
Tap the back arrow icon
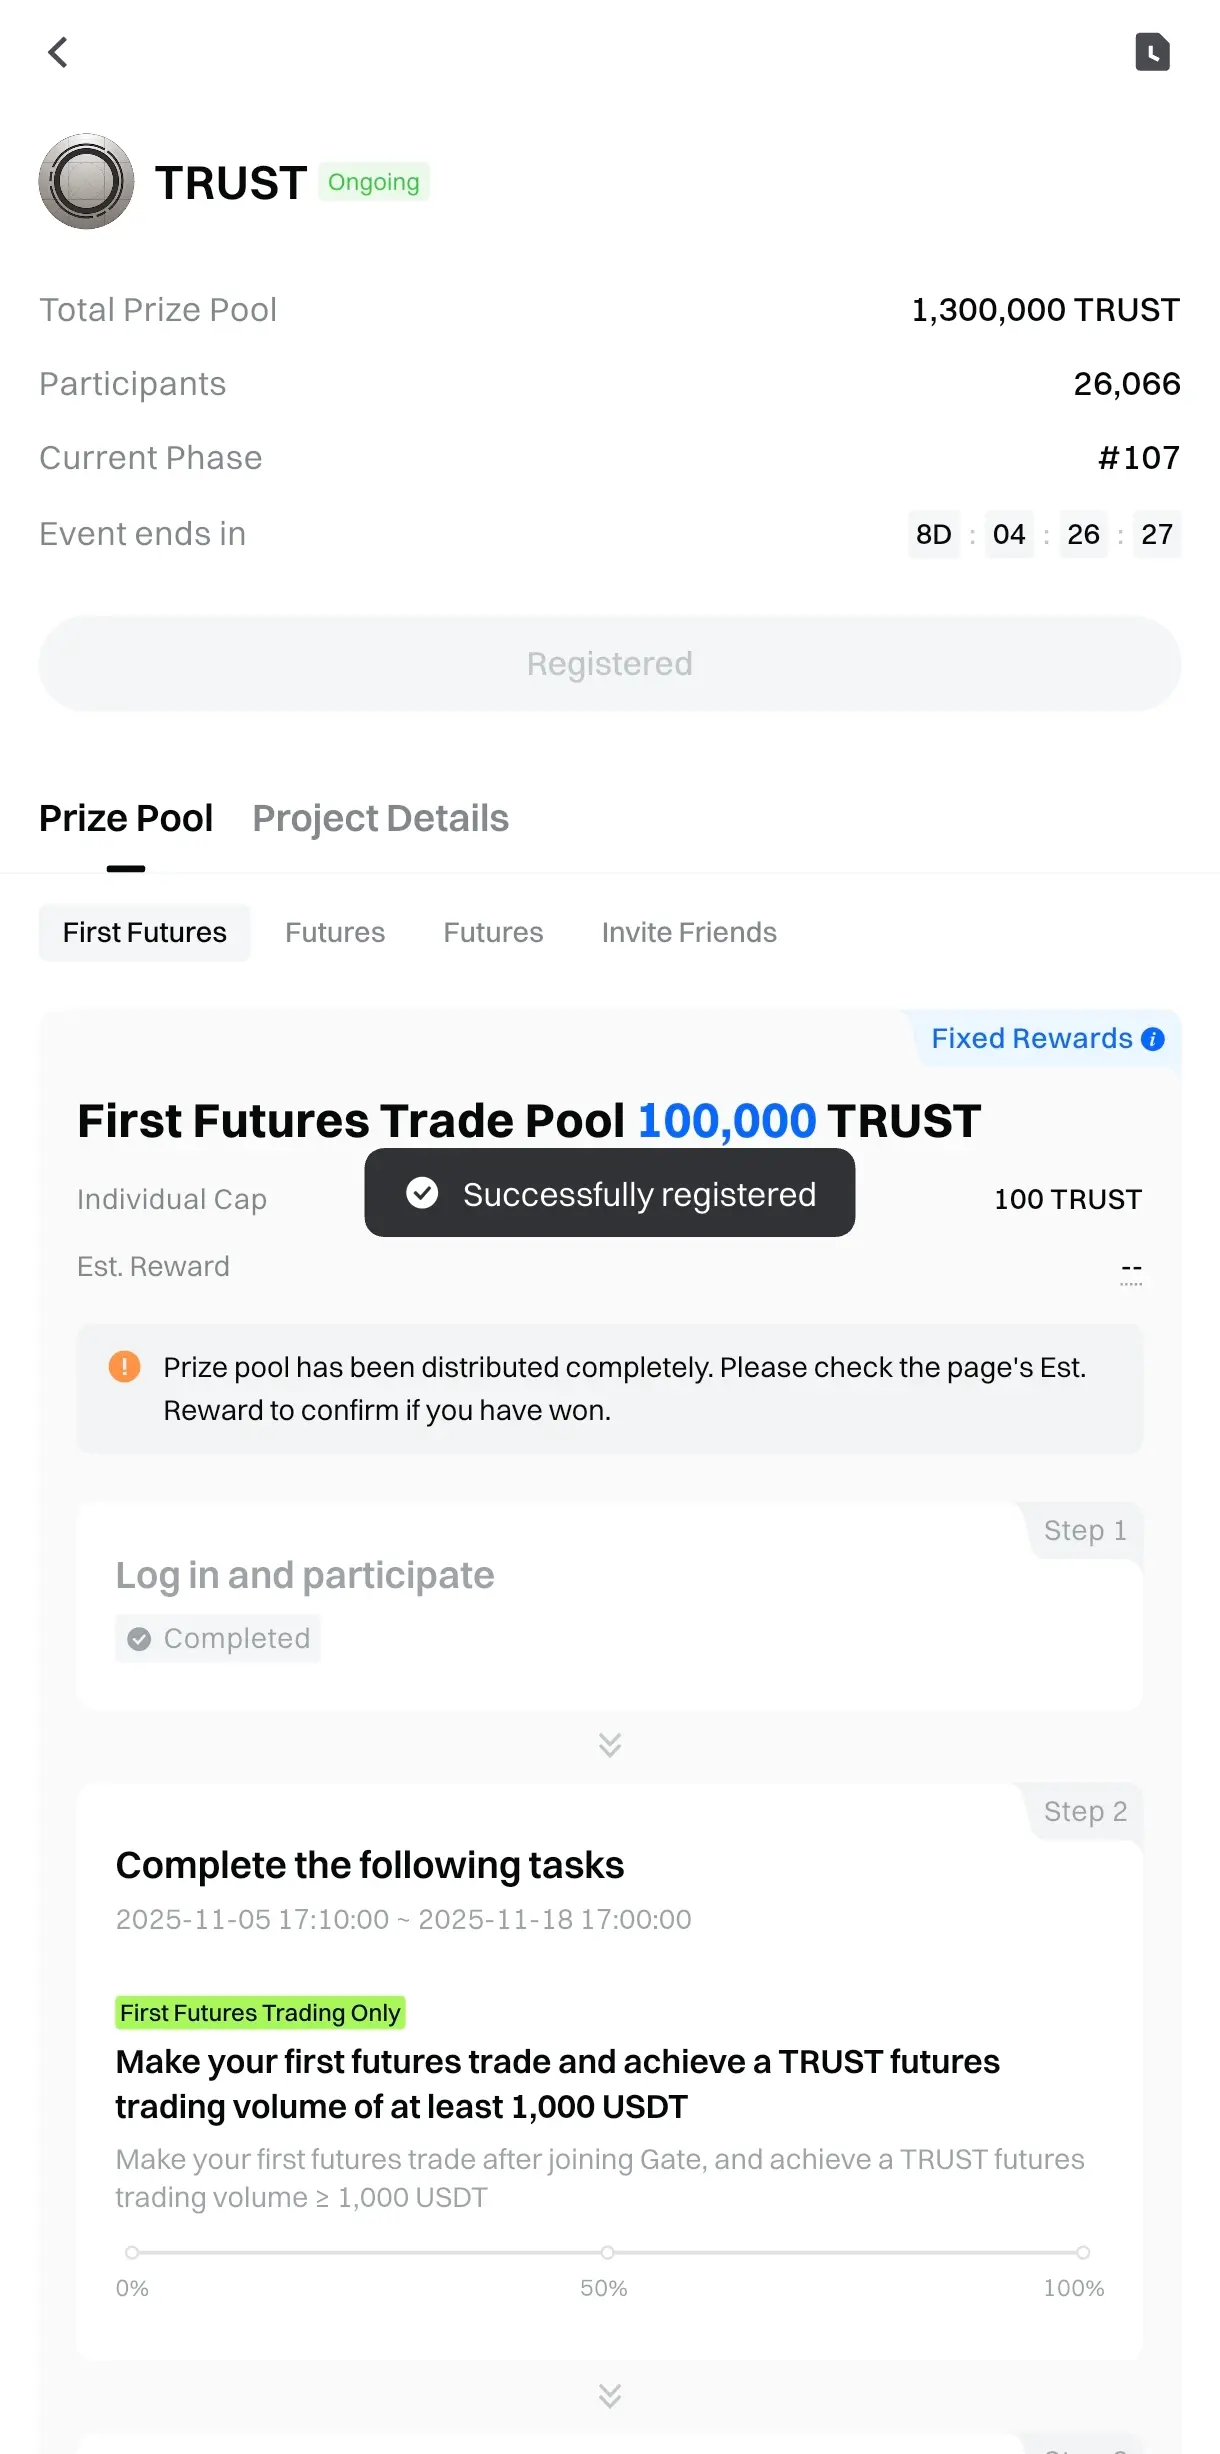(x=58, y=52)
